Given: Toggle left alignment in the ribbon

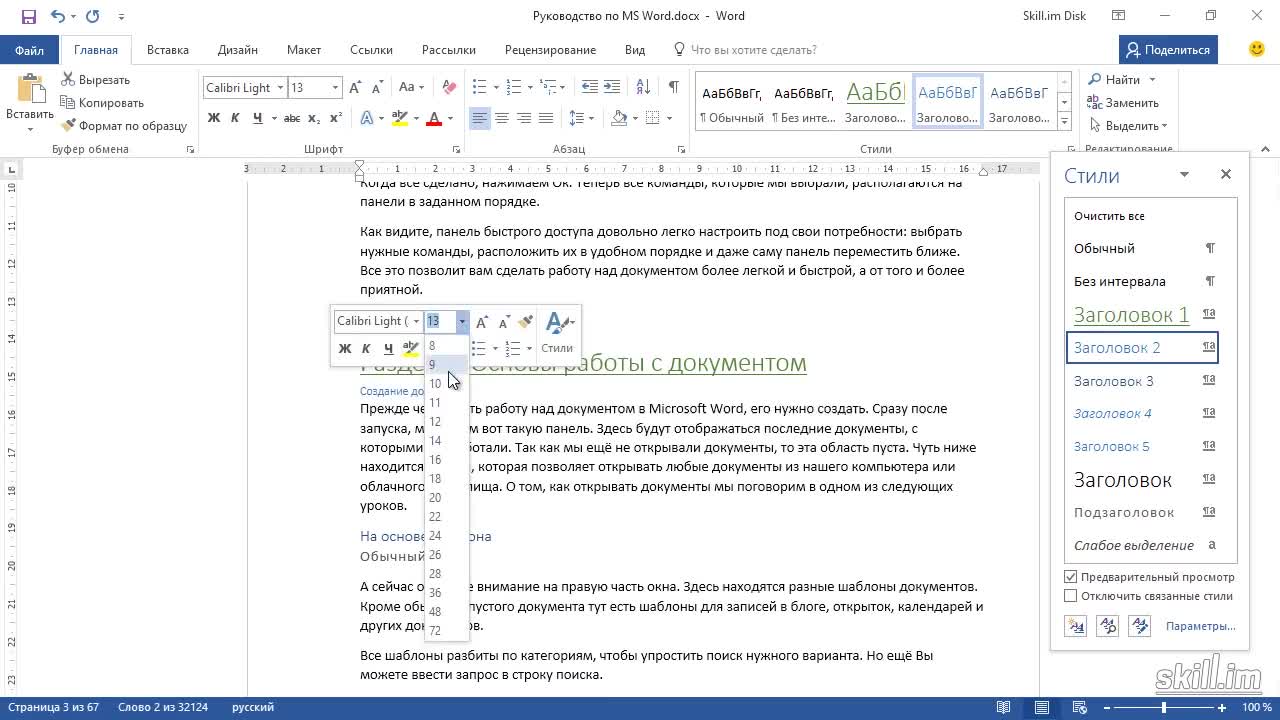Looking at the screenshot, I should point(480,118).
